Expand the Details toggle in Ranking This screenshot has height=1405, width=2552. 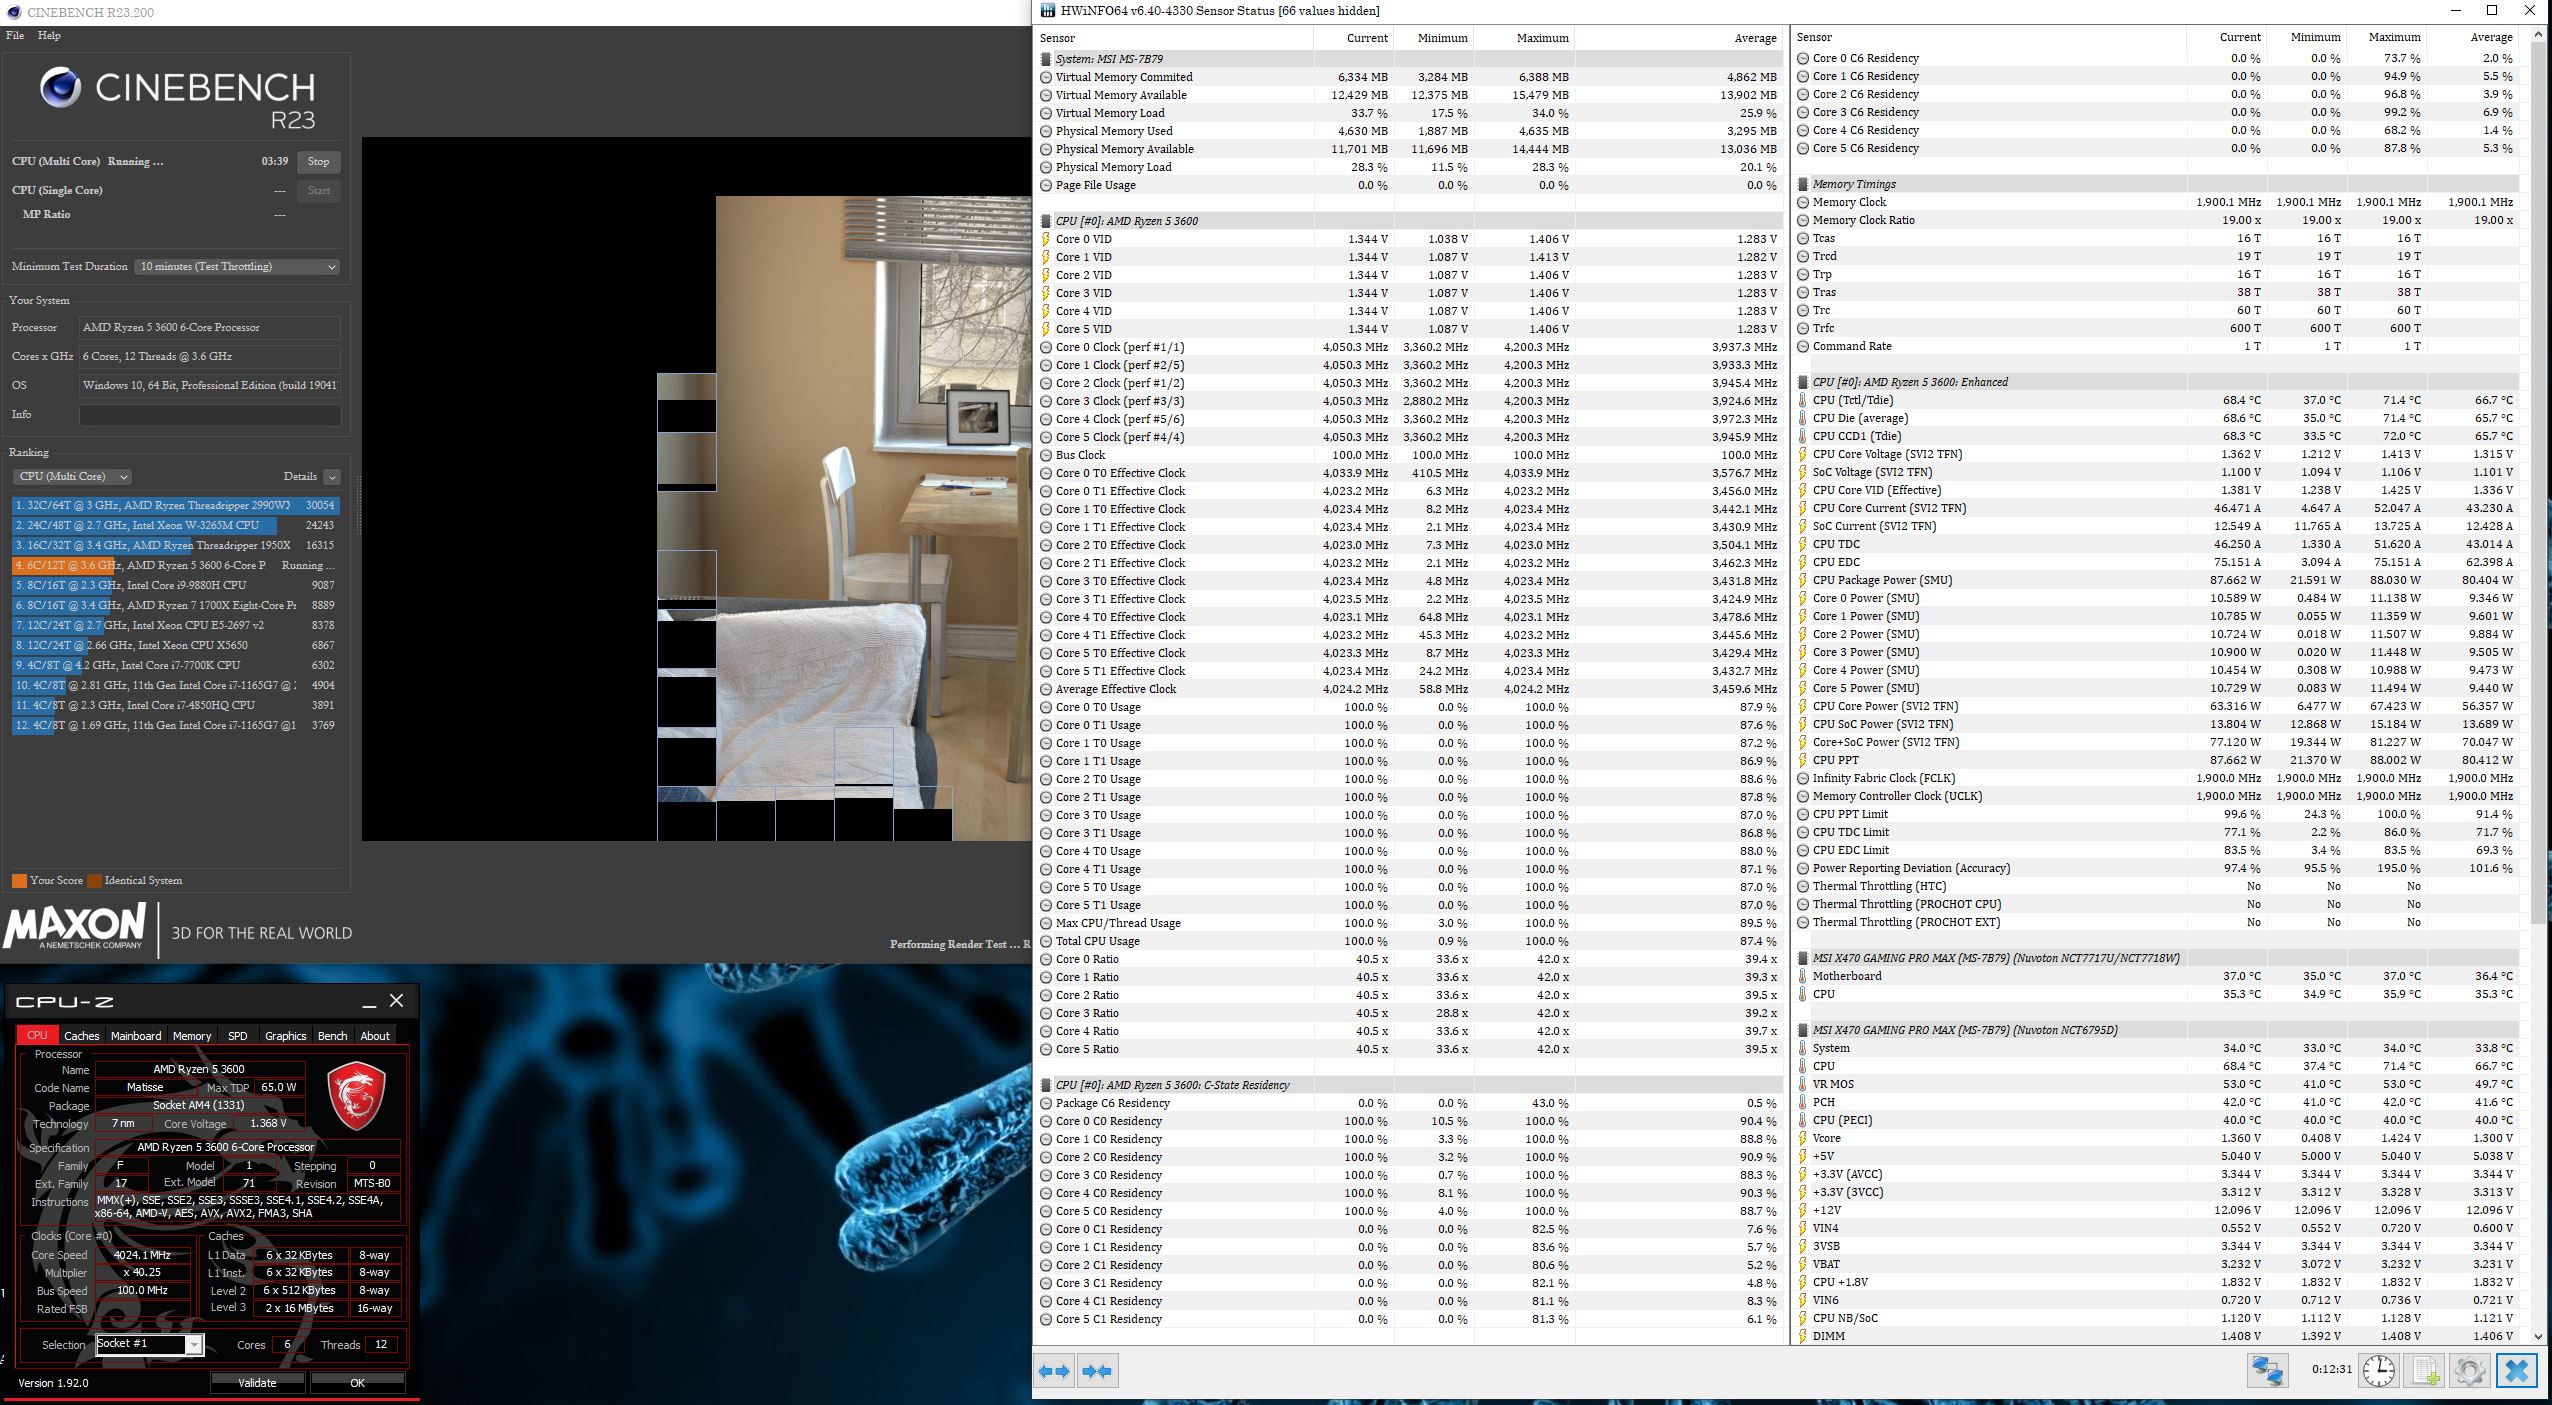click(x=332, y=477)
